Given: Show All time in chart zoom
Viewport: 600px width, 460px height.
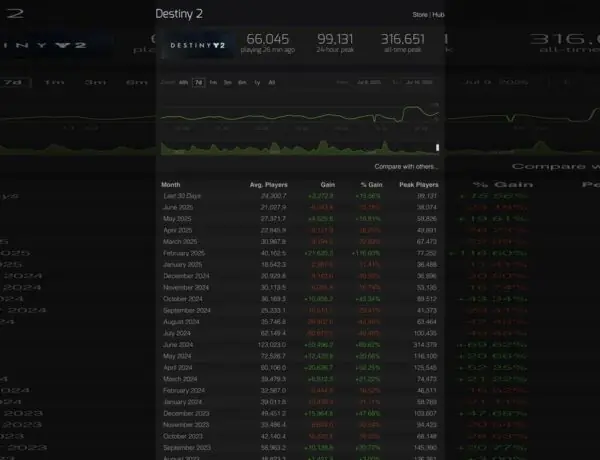Looking at the screenshot, I should [x=272, y=82].
